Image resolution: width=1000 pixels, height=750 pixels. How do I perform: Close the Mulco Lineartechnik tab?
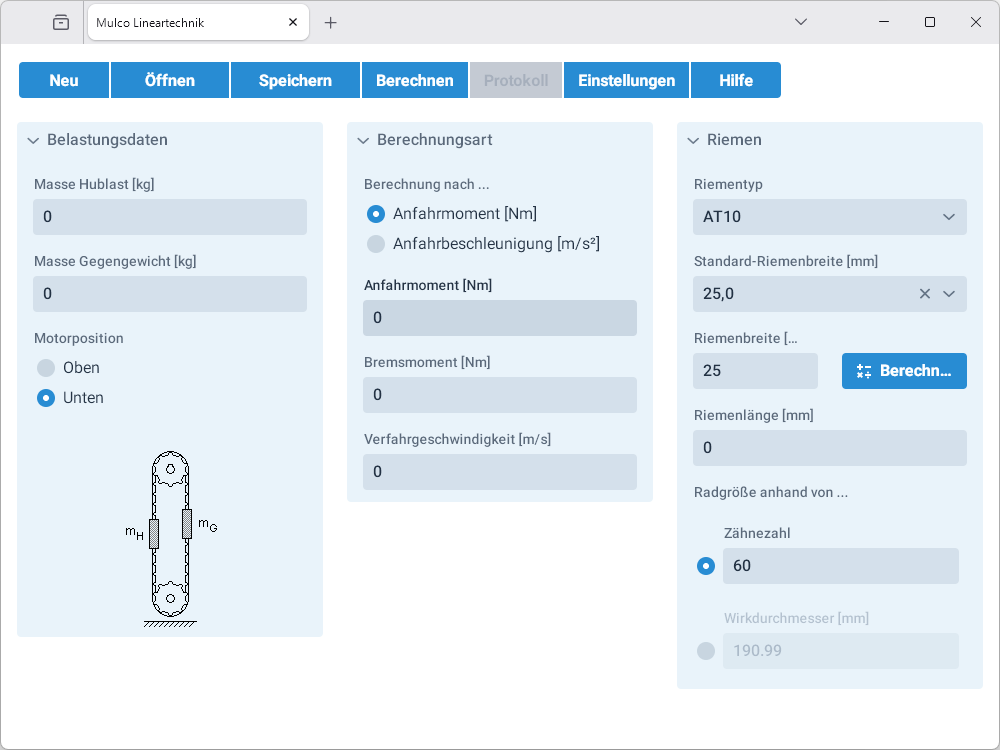click(292, 22)
